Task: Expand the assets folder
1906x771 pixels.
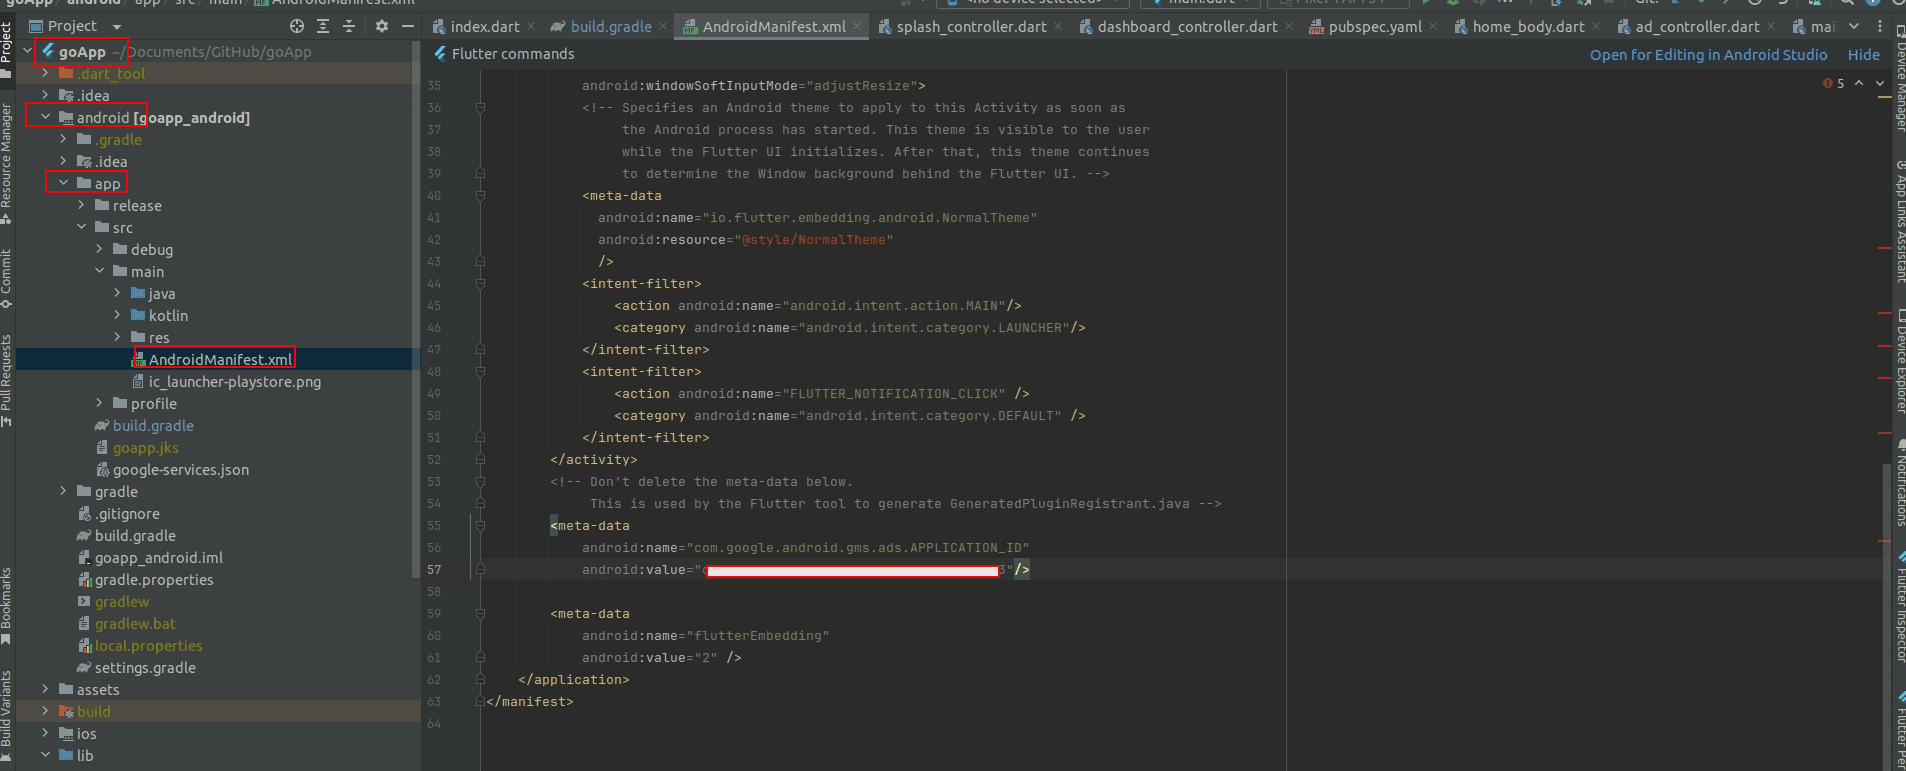Action: click(46, 690)
